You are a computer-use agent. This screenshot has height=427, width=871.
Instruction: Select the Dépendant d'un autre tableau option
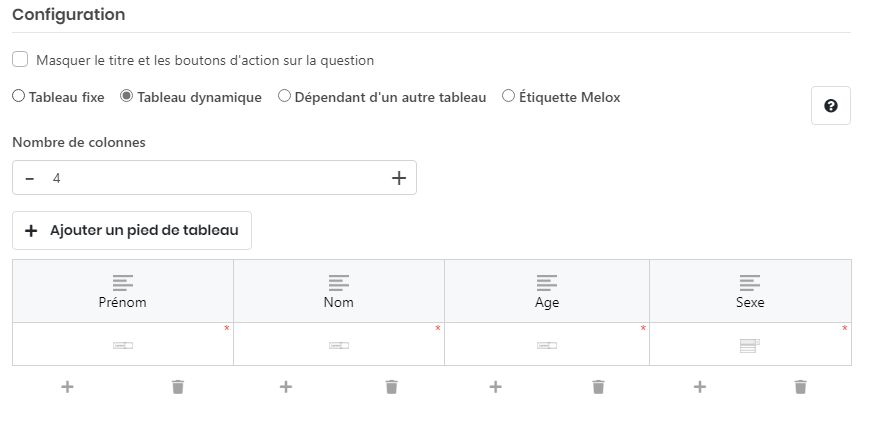[x=285, y=97]
